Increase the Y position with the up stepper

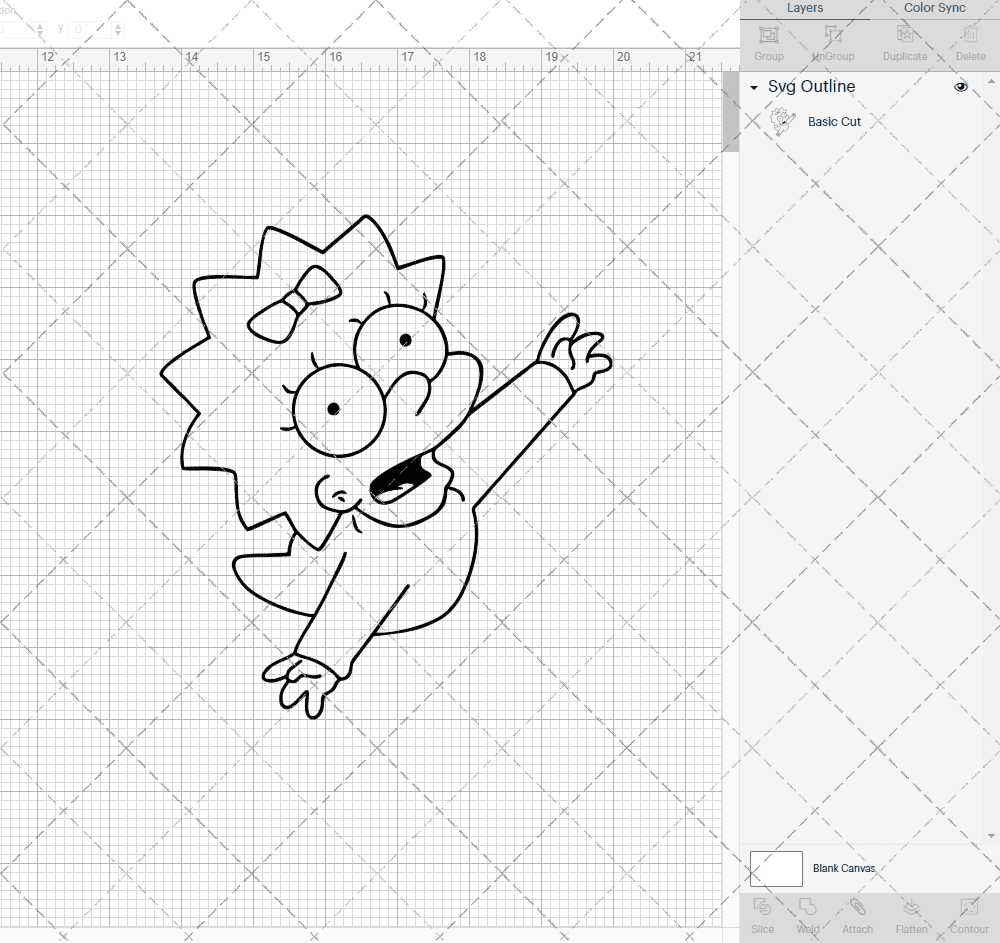118,25
